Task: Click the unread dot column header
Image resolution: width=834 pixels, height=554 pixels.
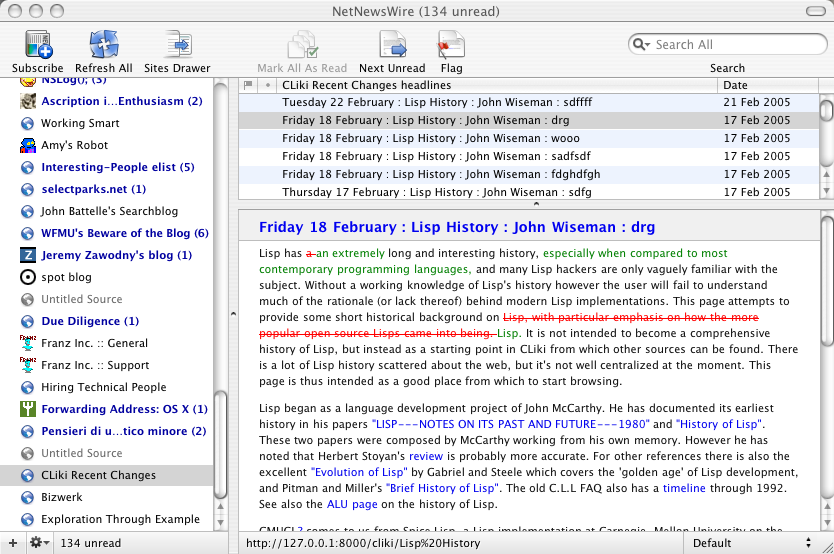Action: point(268,85)
